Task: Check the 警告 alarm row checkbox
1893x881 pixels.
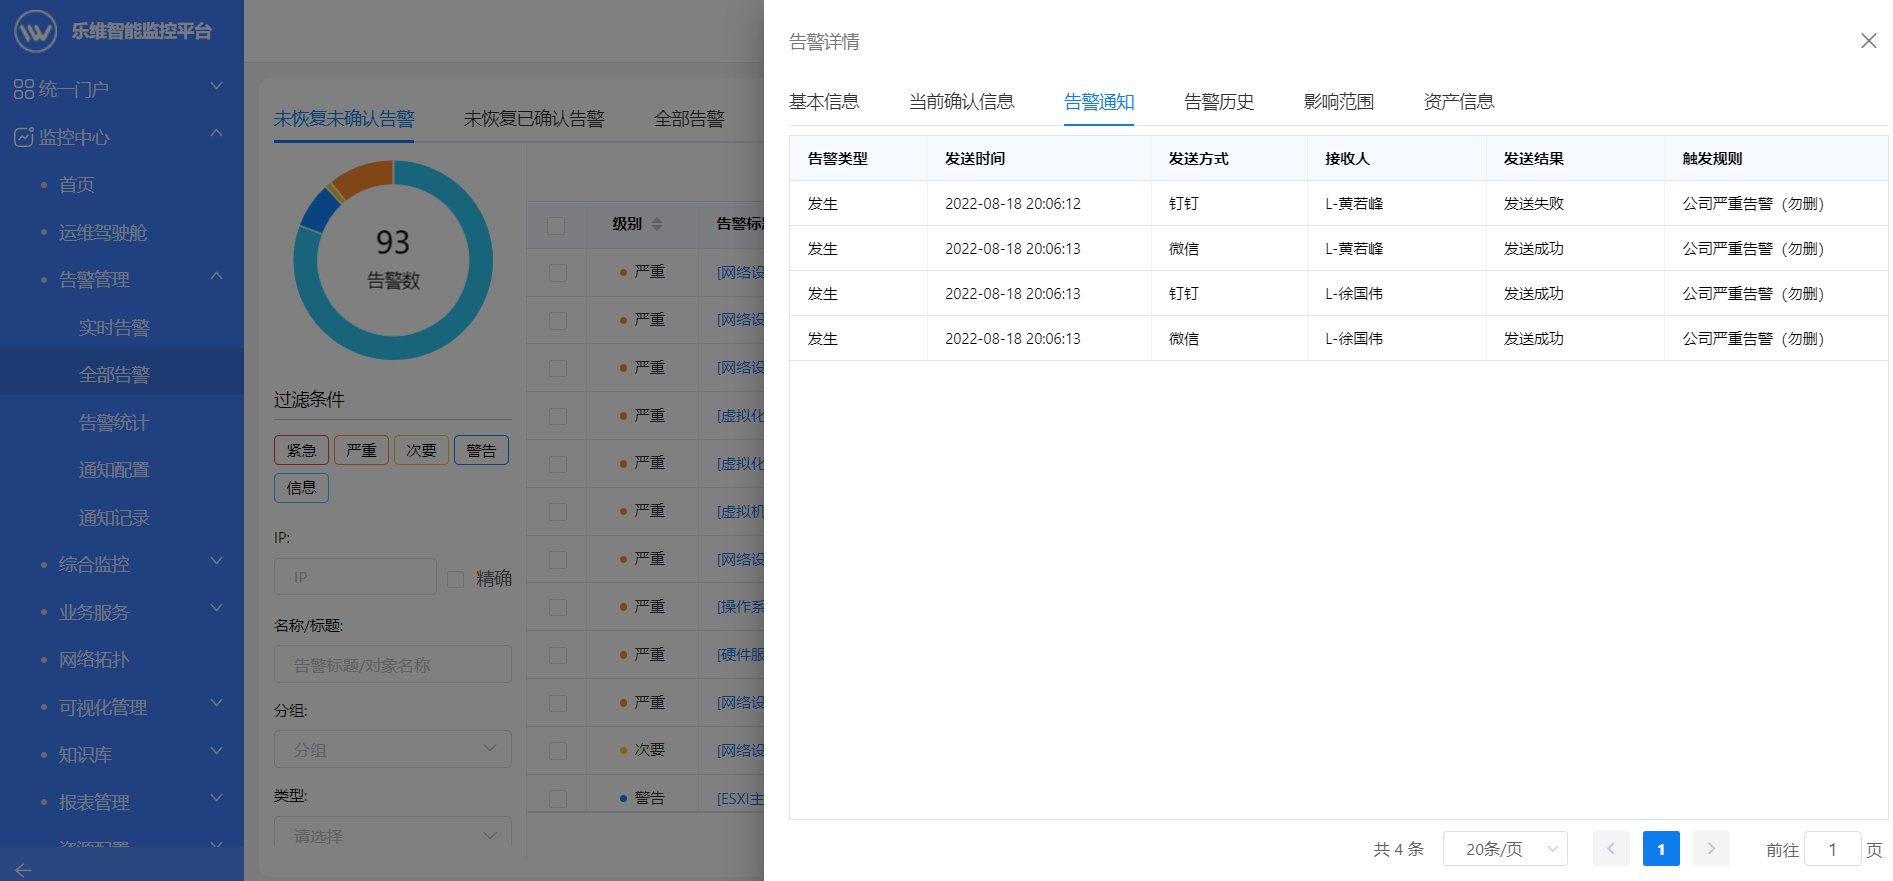Action: 558,798
